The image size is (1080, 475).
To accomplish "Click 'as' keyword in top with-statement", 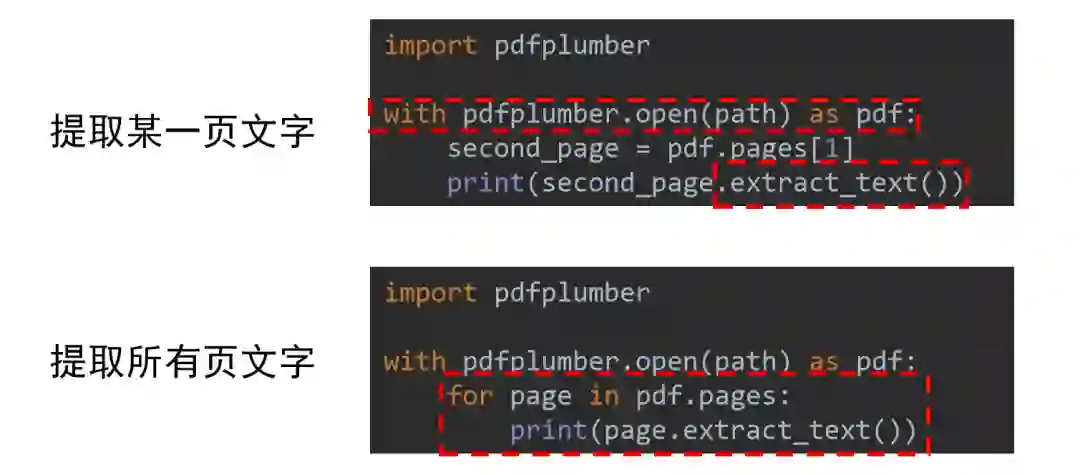I will [x=824, y=116].
